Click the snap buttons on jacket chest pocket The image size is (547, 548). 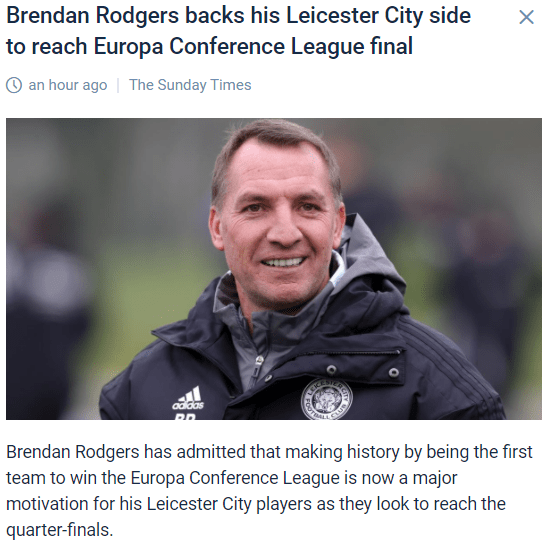(x=362, y=371)
